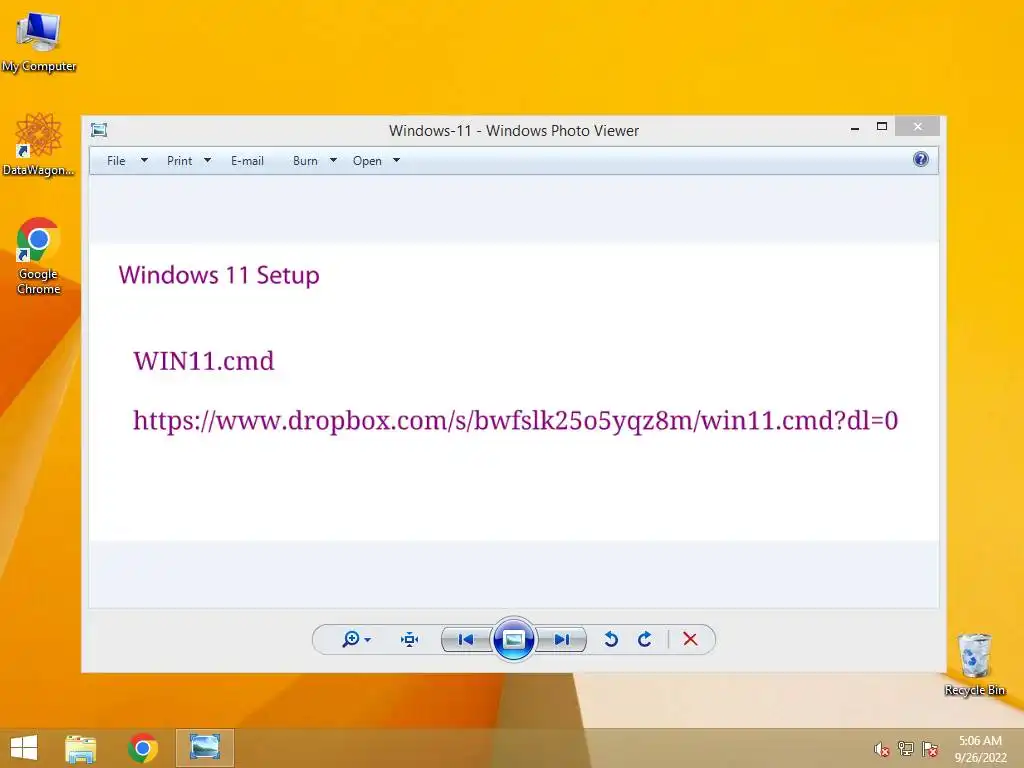Select the DataWagon desktop shortcut
This screenshot has height=768, width=1024.
point(39,144)
